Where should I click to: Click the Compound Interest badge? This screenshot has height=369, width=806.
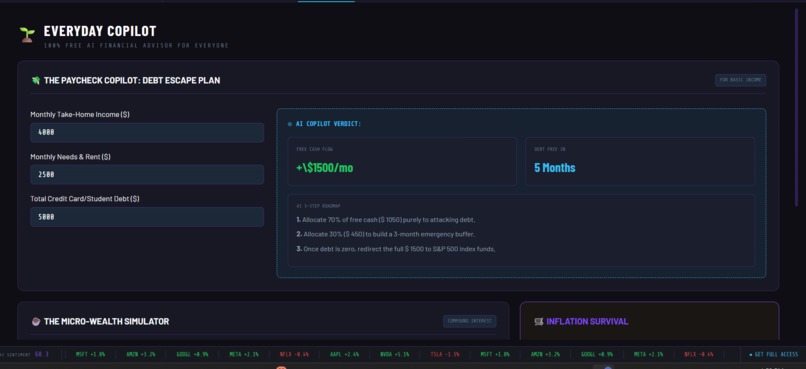click(469, 321)
